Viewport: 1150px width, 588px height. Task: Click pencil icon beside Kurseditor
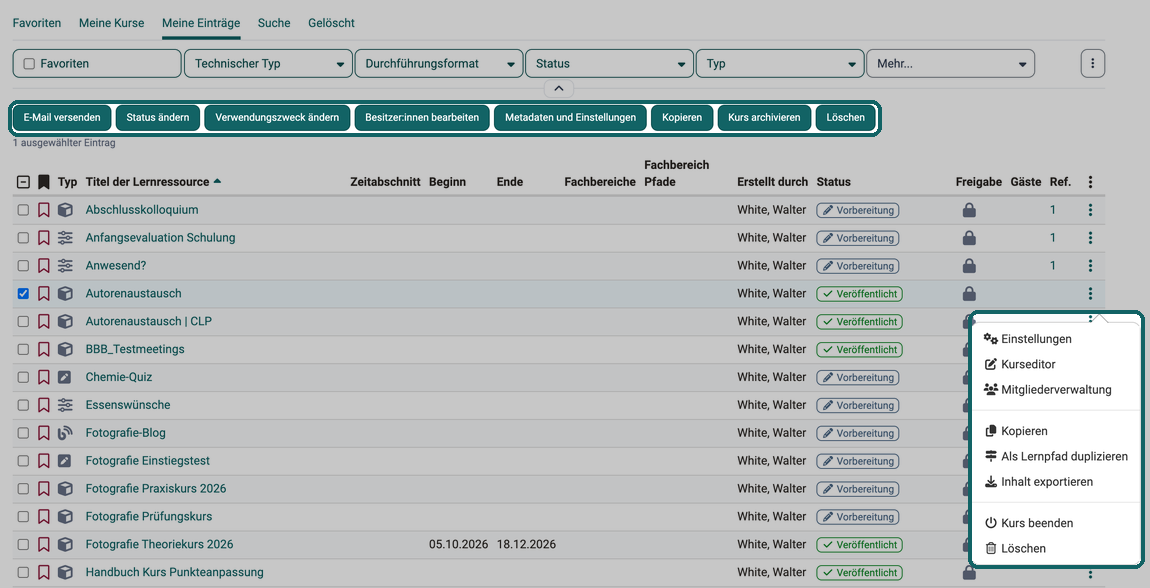tap(991, 364)
